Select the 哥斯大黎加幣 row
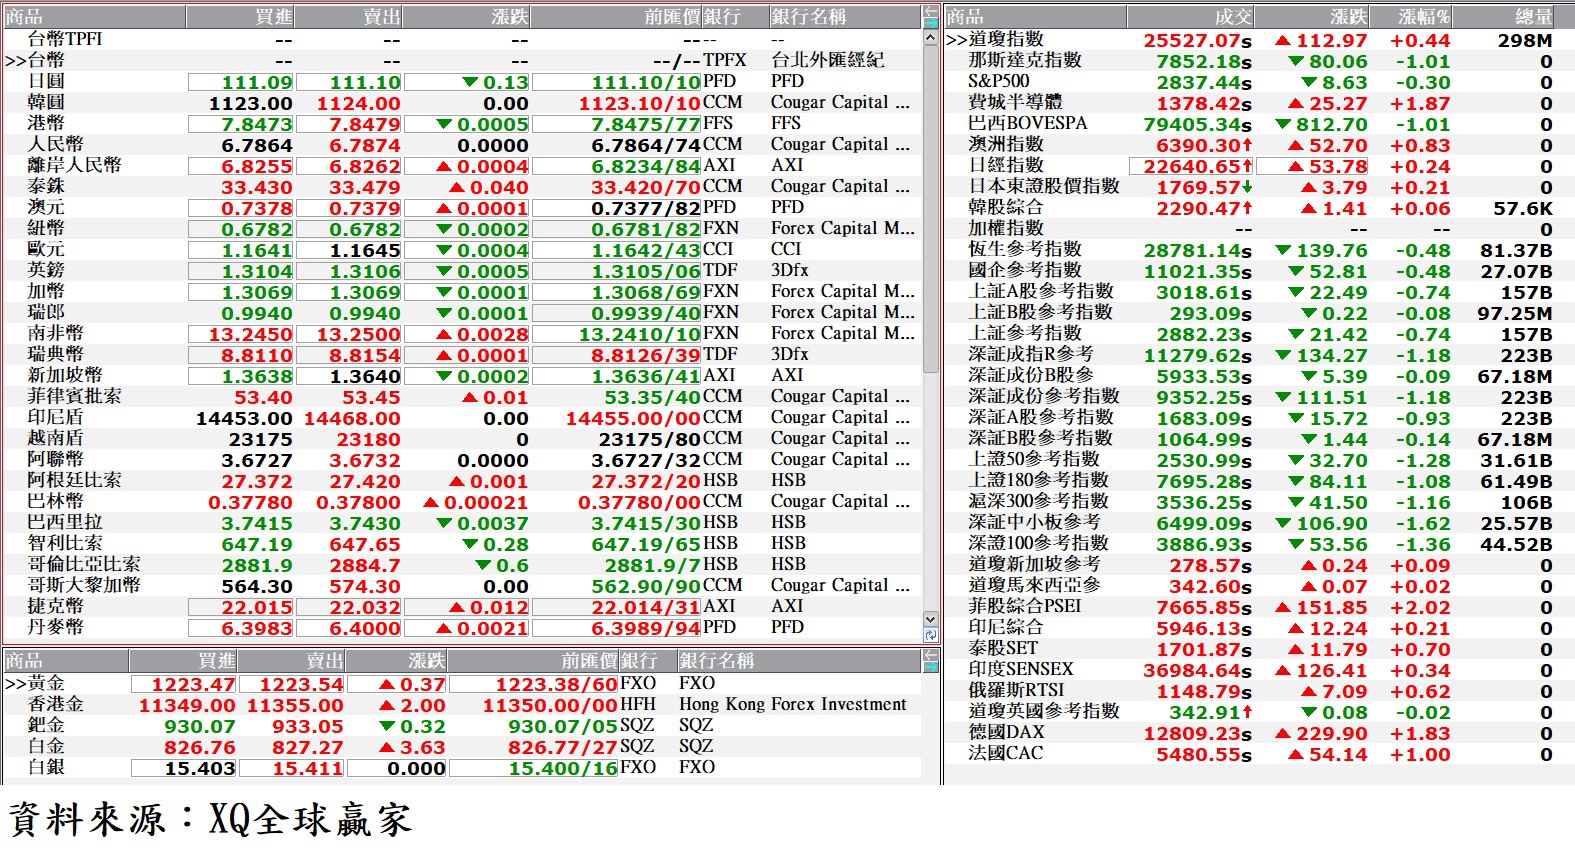 tap(462, 585)
